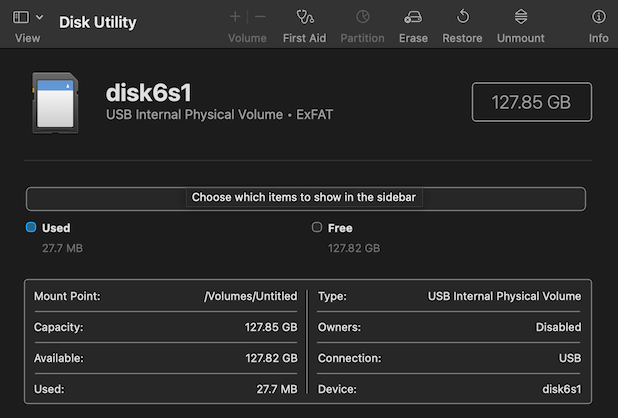Viewport: 618px width, 418px height.
Task: Open the Info icon
Action: pyautogui.click(x=599, y=17)
